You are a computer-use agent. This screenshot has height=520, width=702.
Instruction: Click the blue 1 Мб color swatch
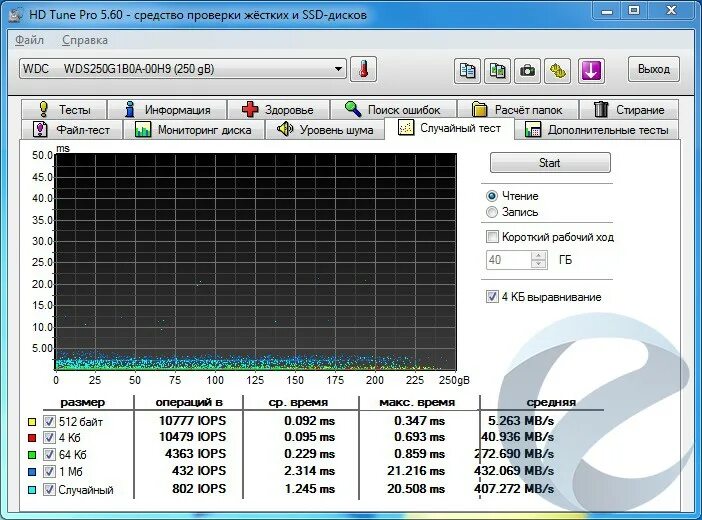point(32,472)
